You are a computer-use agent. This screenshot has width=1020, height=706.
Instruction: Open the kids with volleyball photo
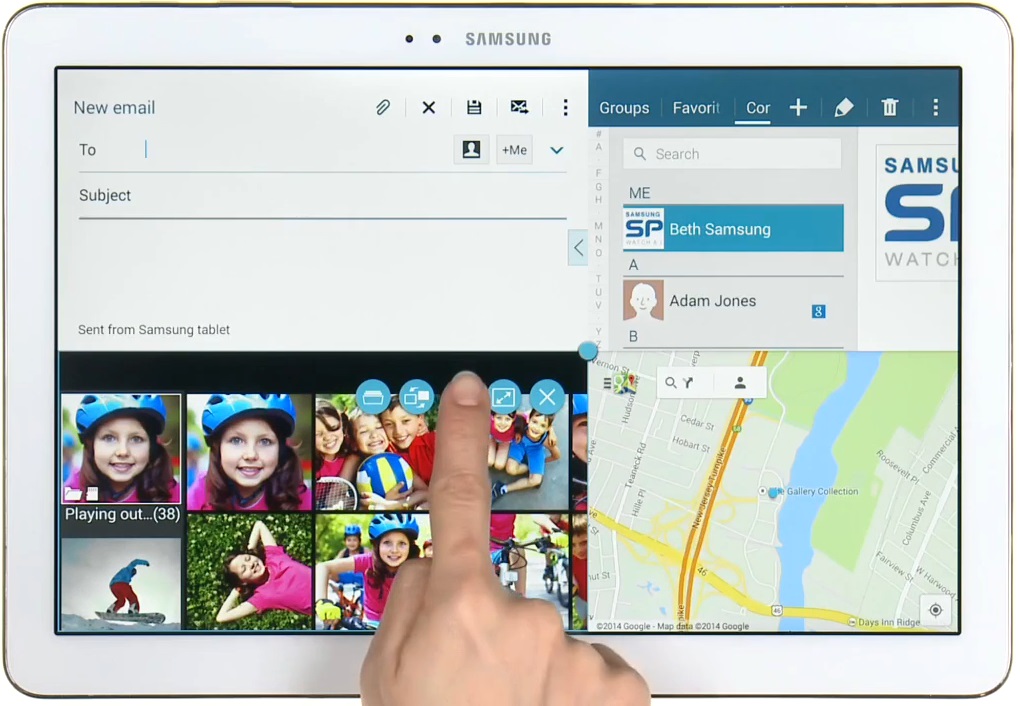click(373, 452)
